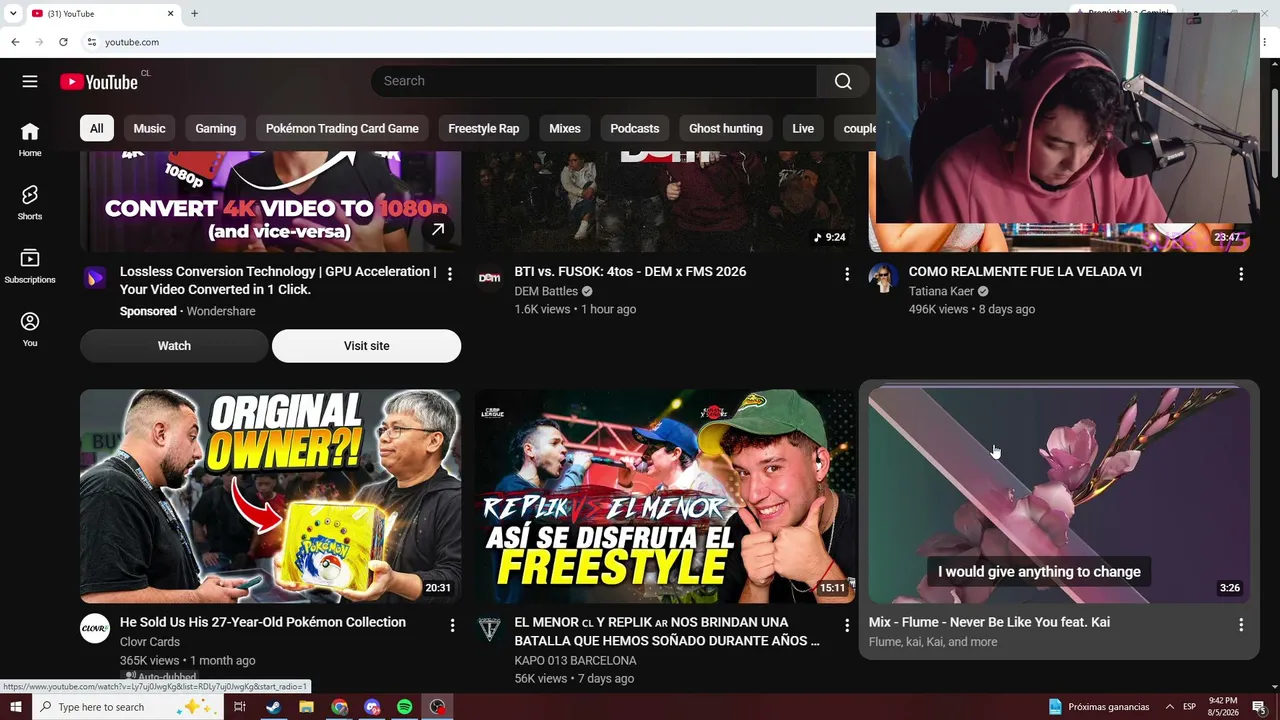The image size is (1280, 720).
Task: Open more options for BTI vs. FUSOK video
Action: [x=847, y=274]
